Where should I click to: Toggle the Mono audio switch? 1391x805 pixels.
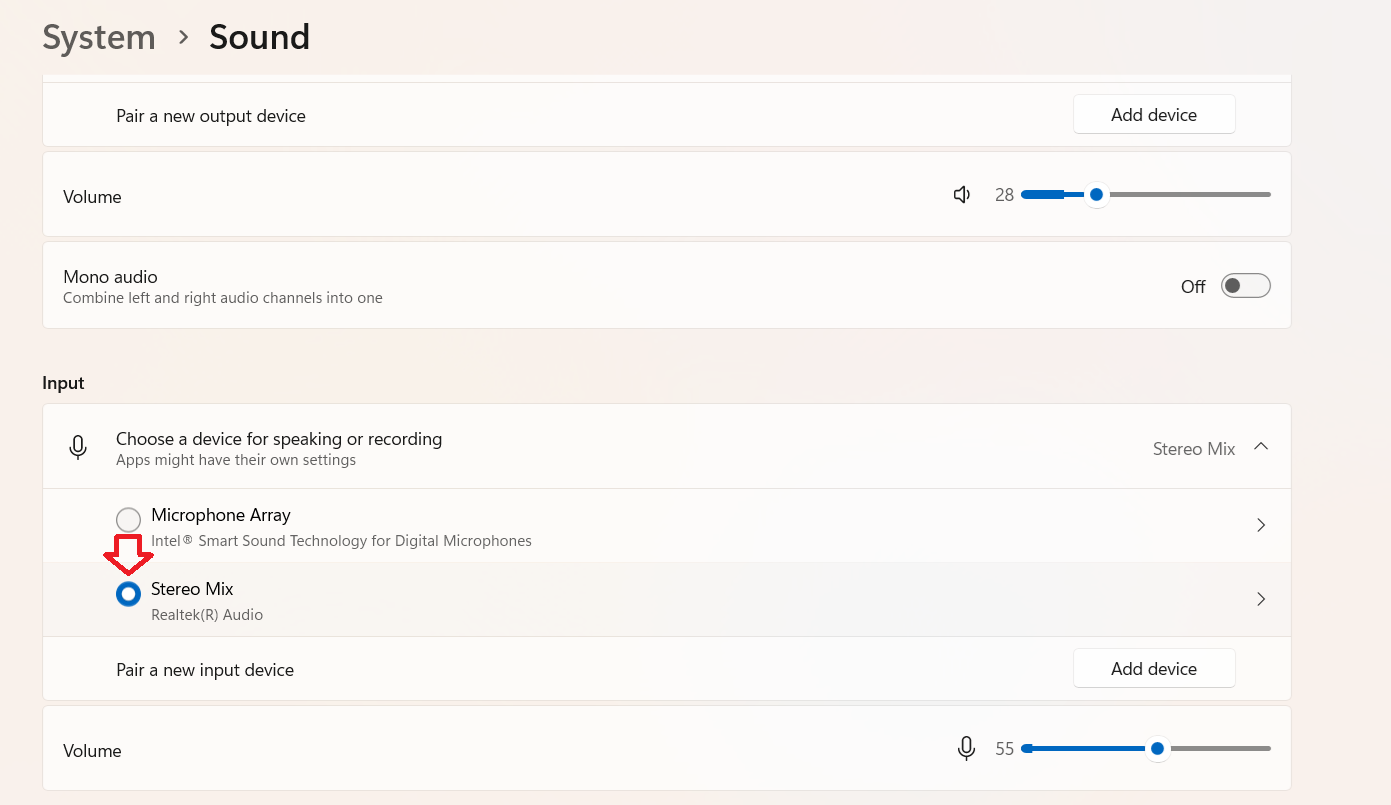tap(1246, 286)
